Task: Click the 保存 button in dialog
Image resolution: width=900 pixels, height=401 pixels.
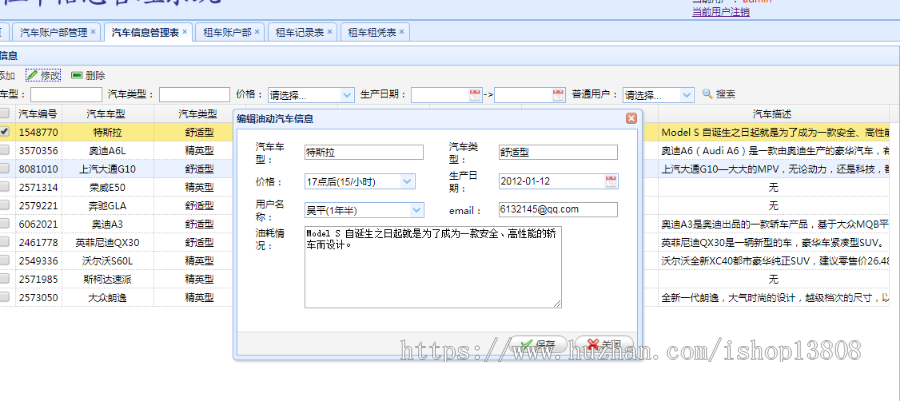Action: (x=539, y=344)
